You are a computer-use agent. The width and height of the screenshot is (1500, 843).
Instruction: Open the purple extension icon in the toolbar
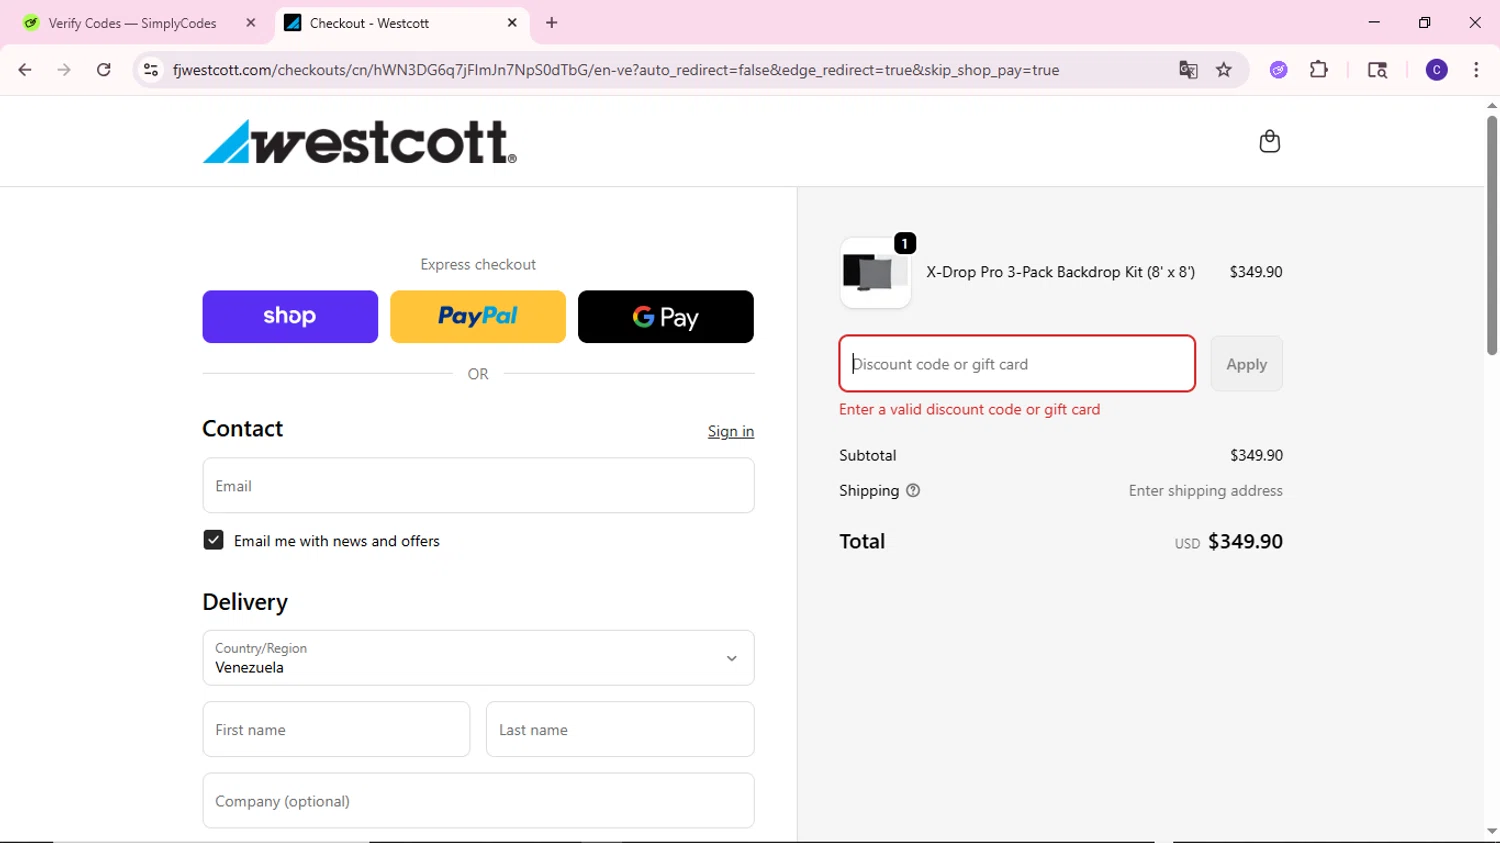click(1279, 70)
